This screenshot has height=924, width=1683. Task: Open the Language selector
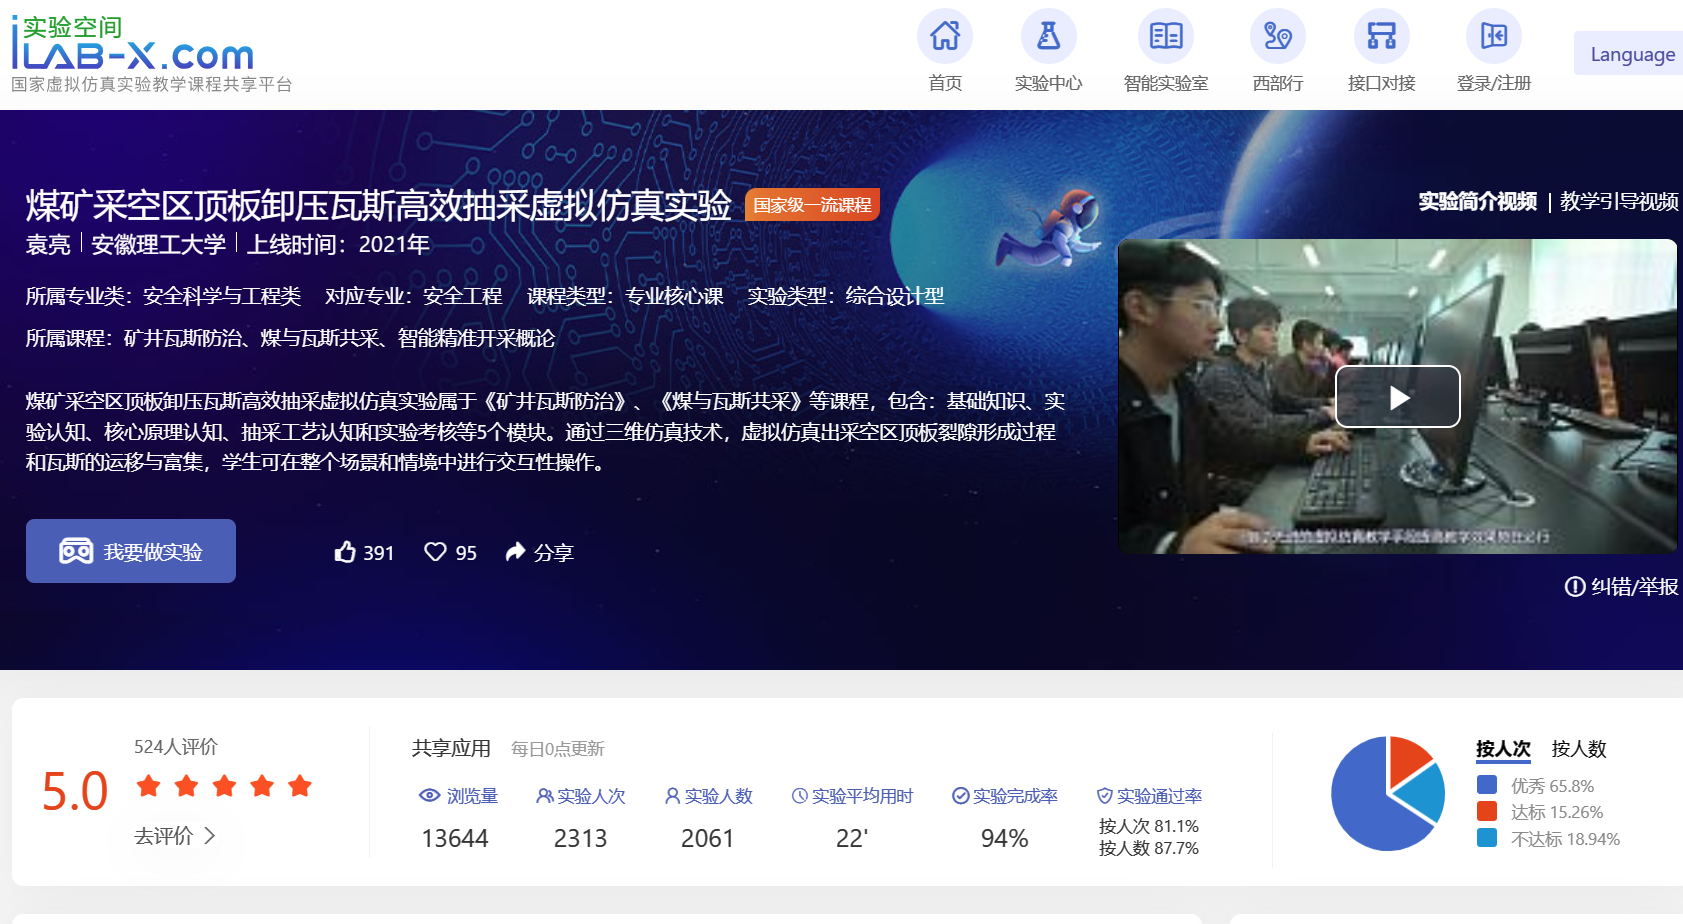1631,54
